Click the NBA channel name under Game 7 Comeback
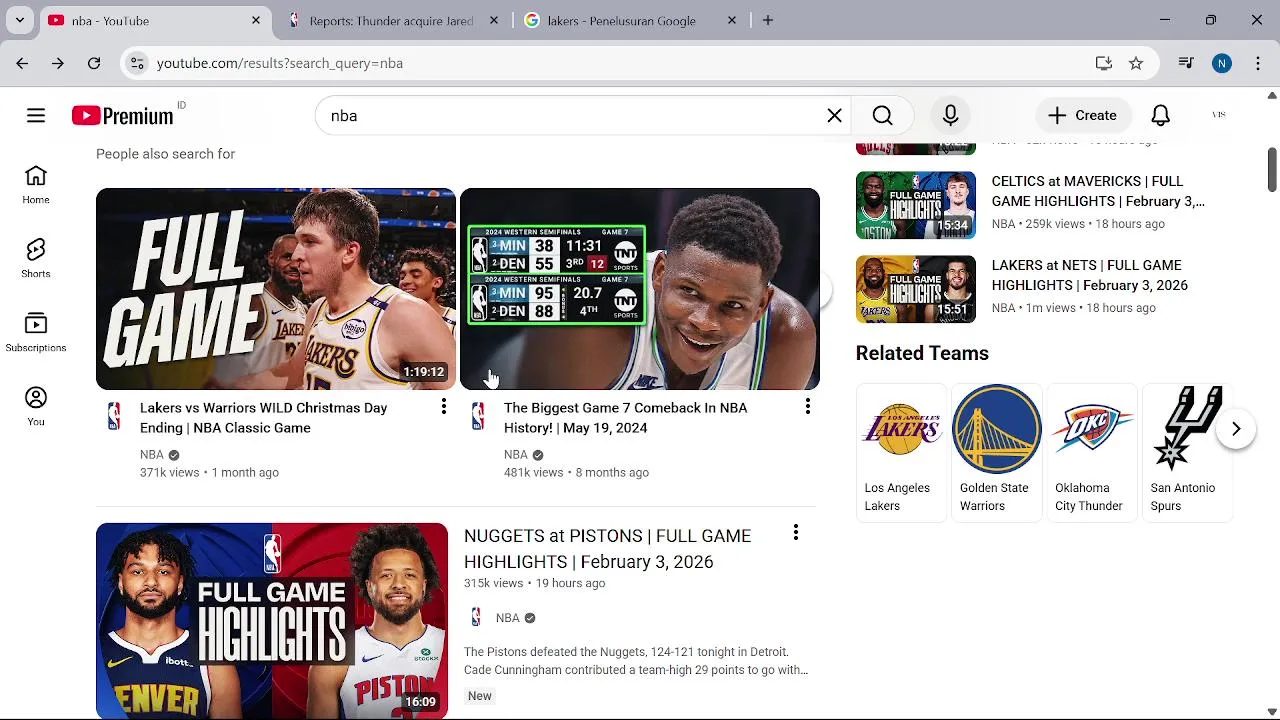 (516, 455)
